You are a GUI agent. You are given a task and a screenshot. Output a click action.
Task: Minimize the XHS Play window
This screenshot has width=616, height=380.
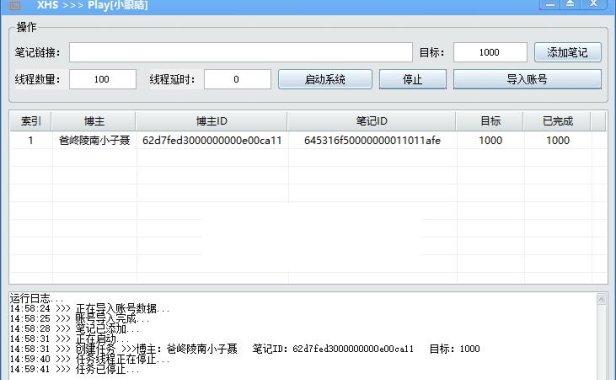tap(551, 4)
